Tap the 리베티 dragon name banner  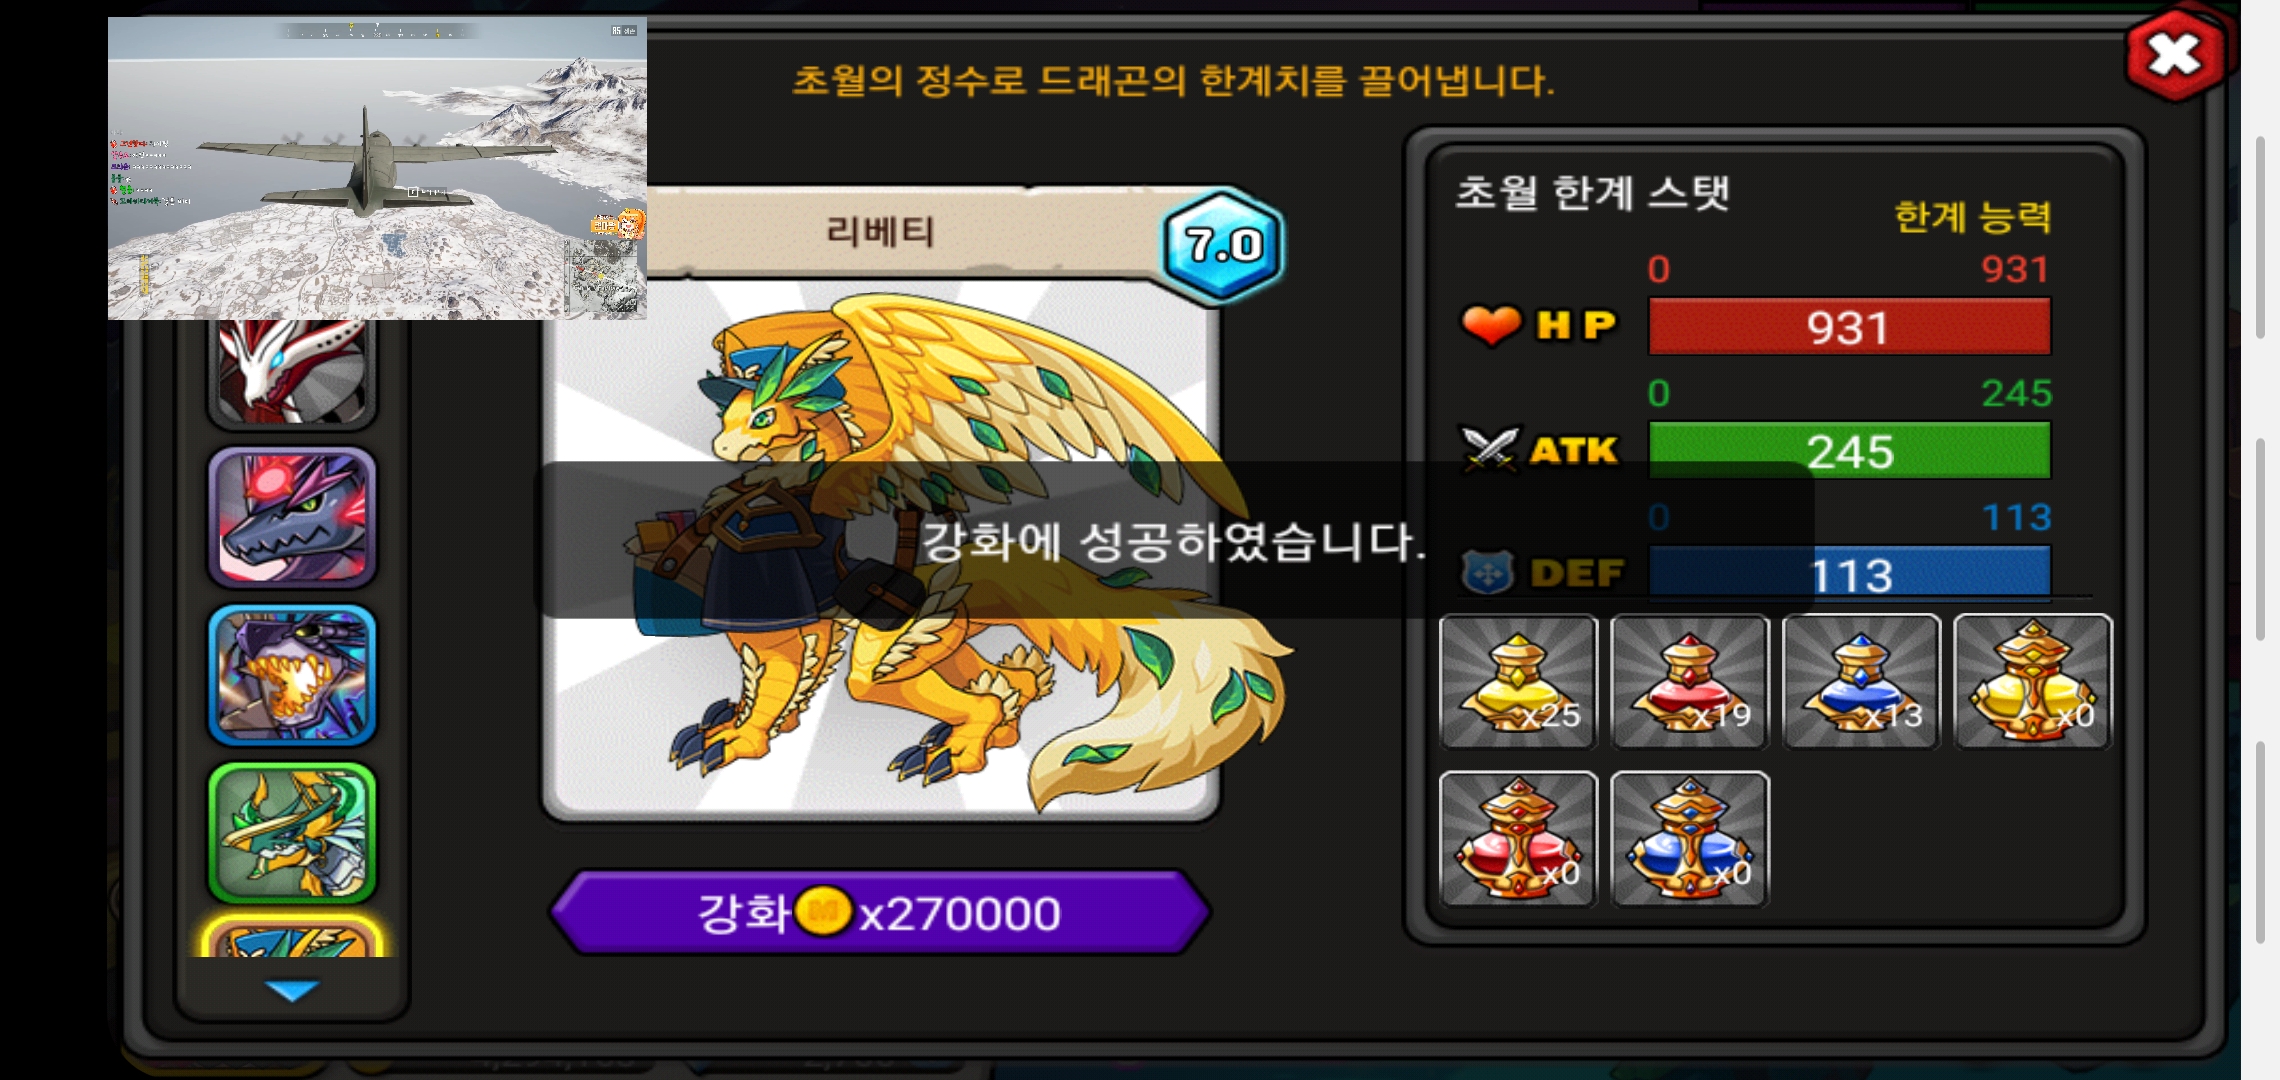point(880,232)
